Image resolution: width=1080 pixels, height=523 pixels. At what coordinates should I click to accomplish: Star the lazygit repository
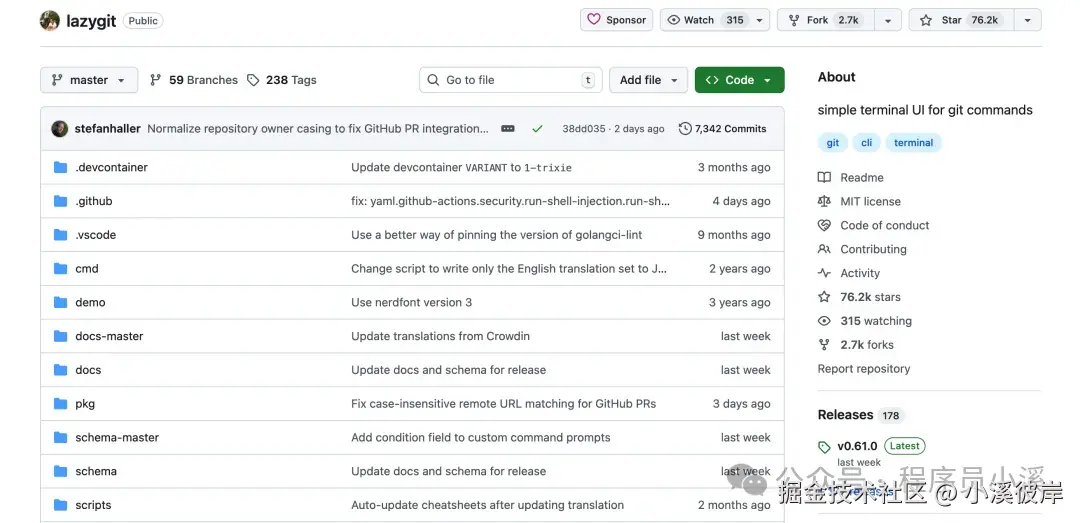(962, 20)
